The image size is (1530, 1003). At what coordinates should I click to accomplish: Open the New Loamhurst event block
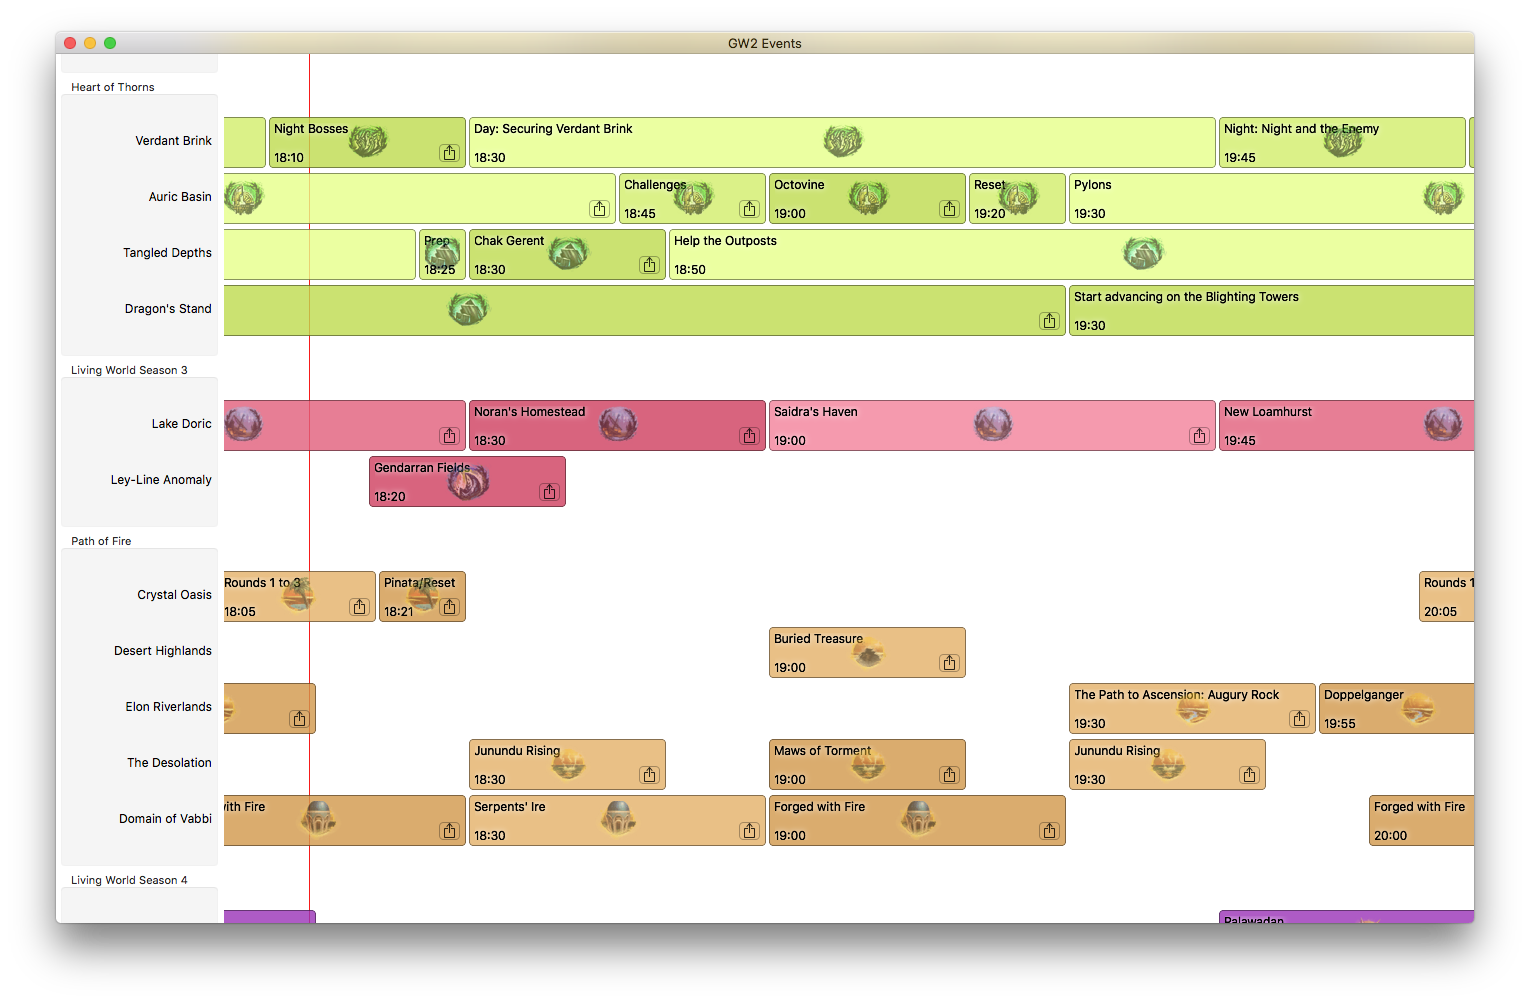pyautogui.click(x=1330, y=426)
